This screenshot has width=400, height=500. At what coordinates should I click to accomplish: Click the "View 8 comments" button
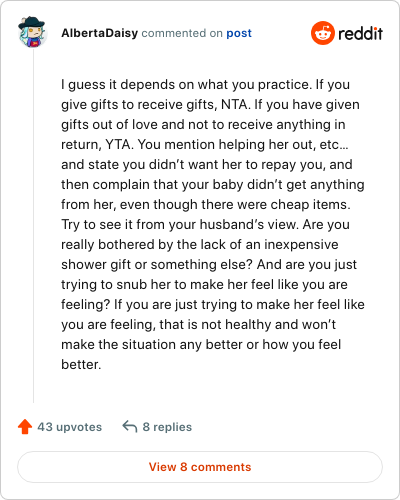200,467
